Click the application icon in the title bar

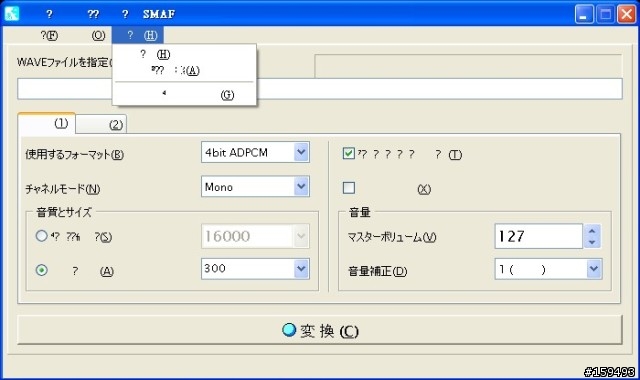[x=12, y=13]
